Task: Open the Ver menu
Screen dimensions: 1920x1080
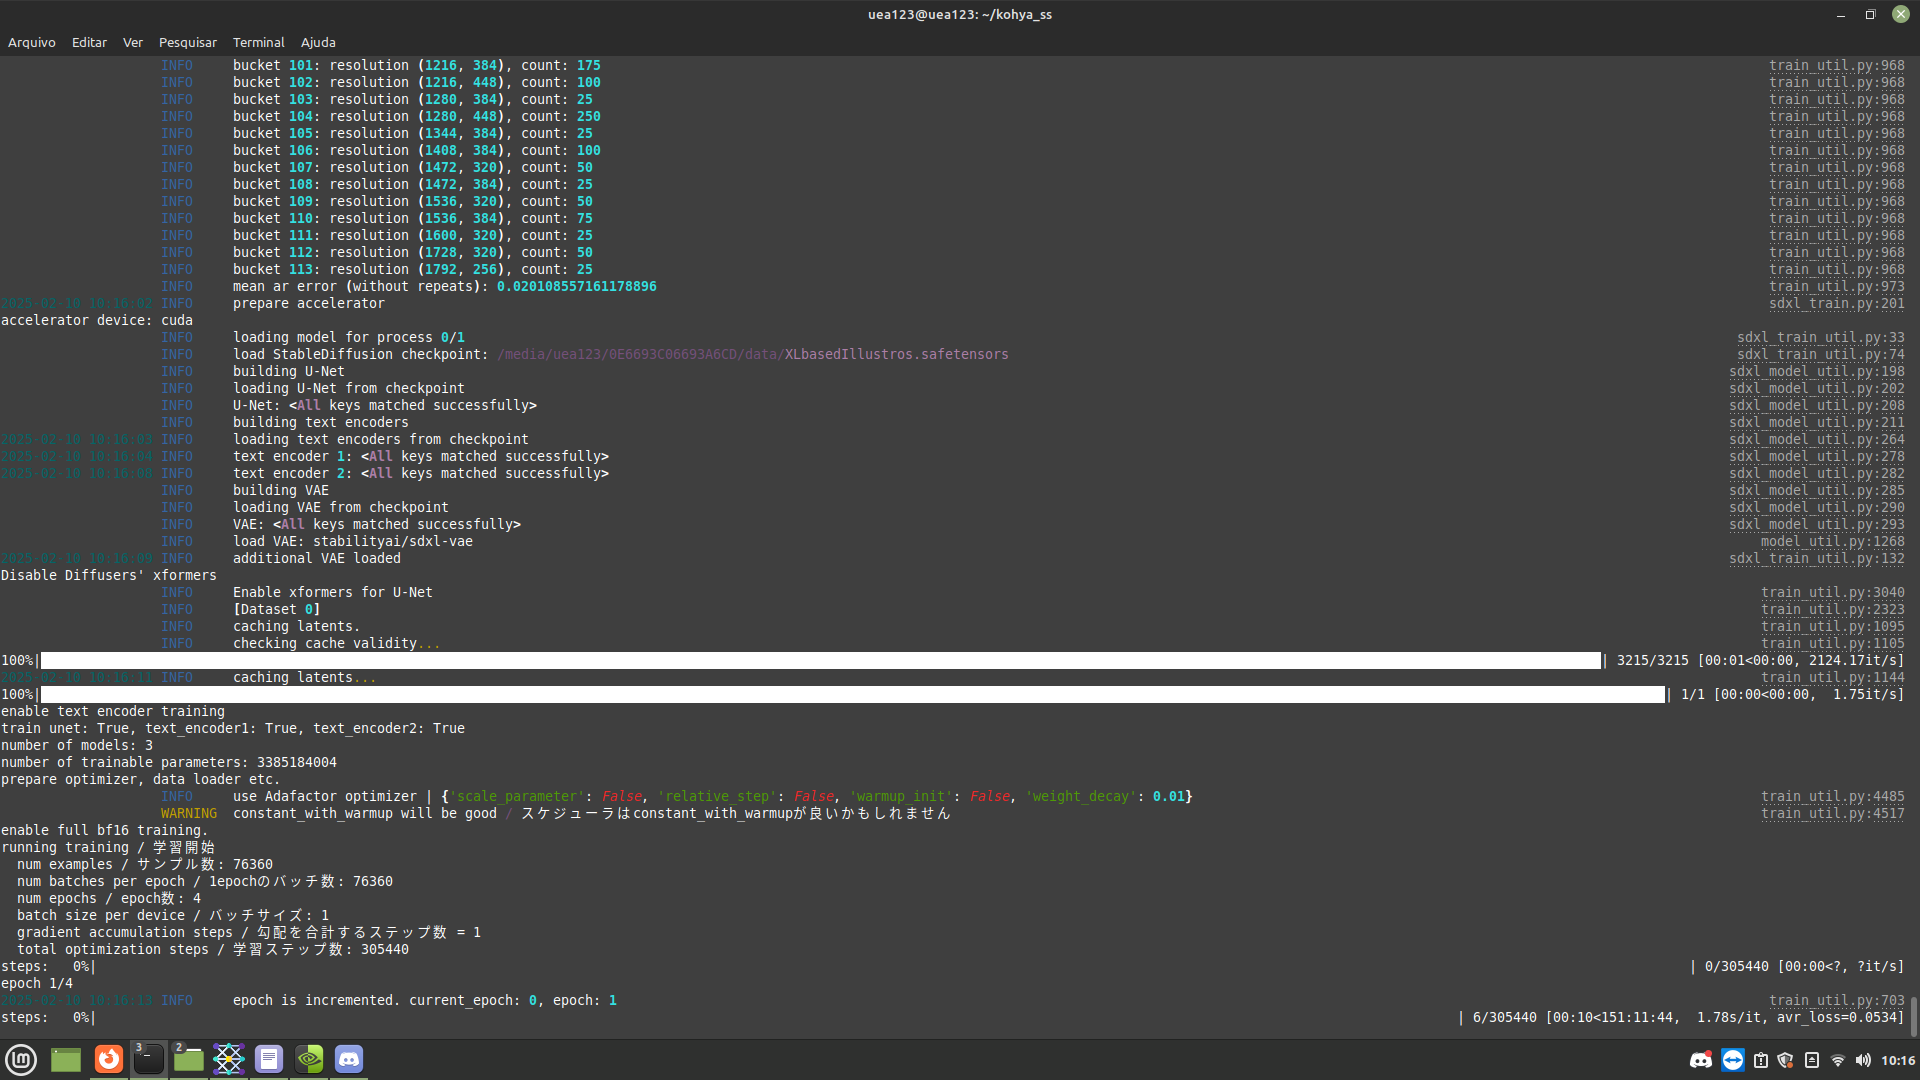Action: click(x=133, y=42)
